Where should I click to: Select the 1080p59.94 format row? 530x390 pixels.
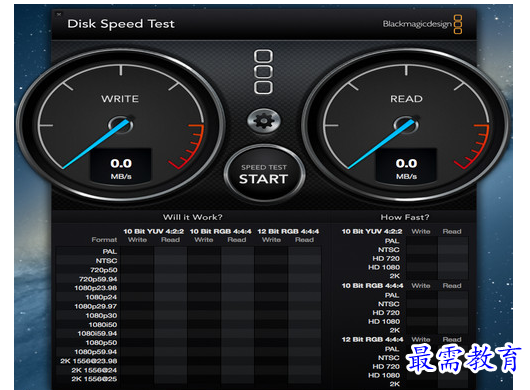pos(188,351)
